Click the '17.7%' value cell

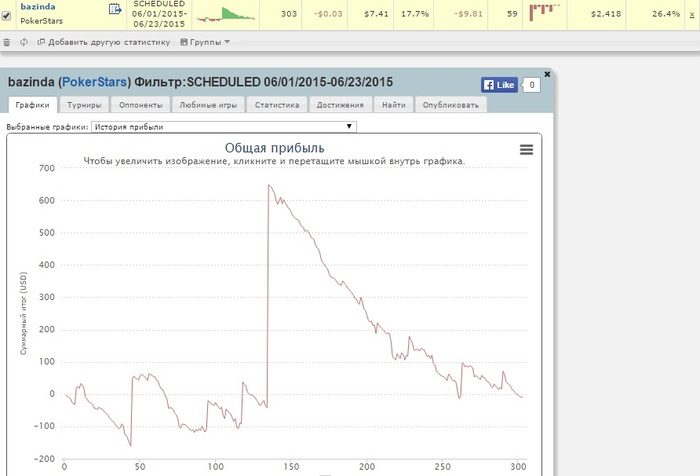tap(415, 14)
